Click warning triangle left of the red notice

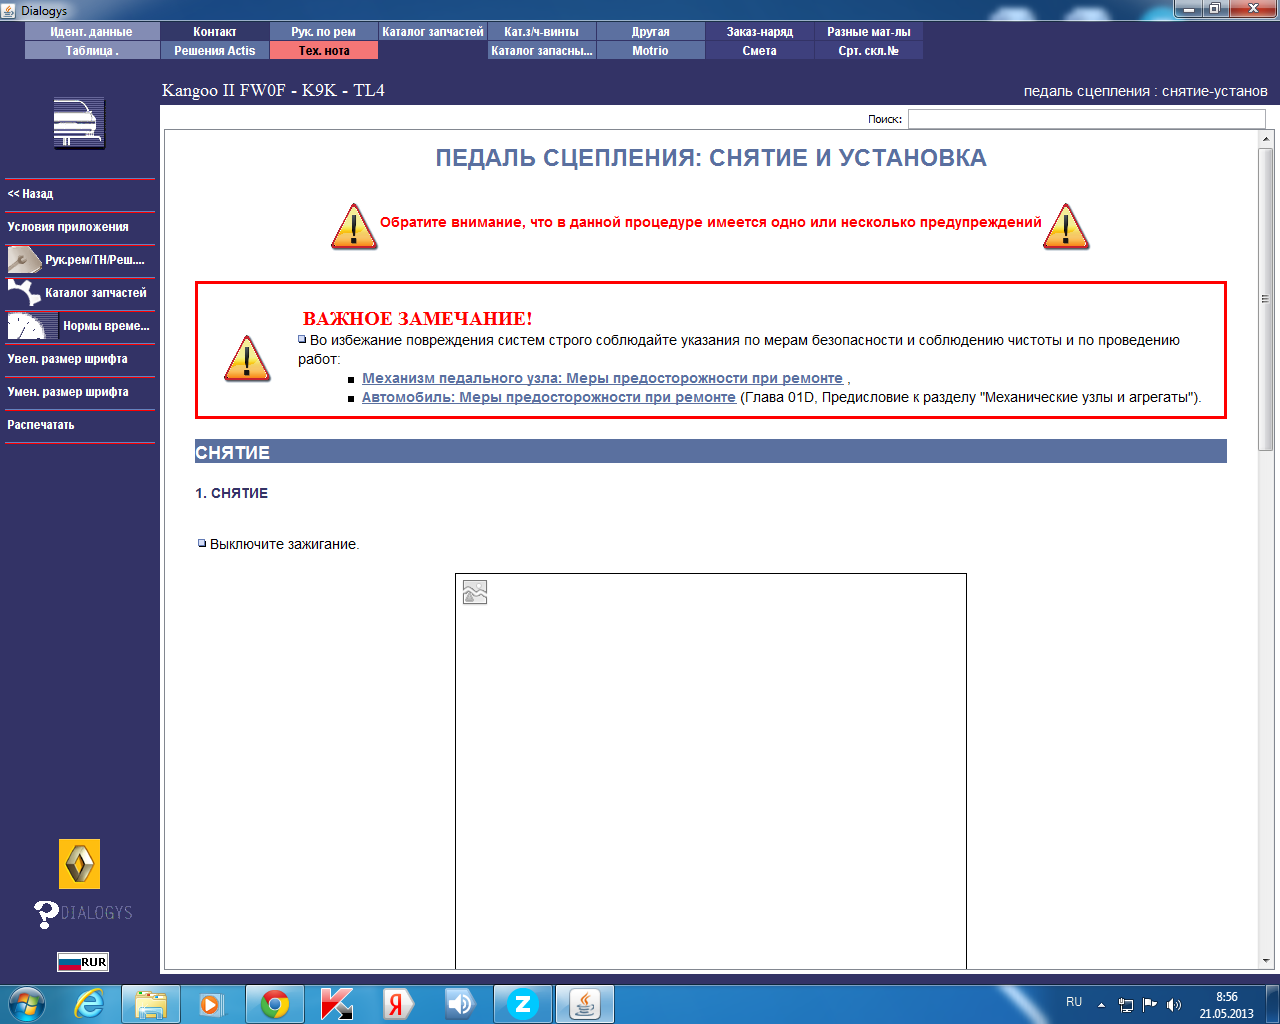click(354, 226)
